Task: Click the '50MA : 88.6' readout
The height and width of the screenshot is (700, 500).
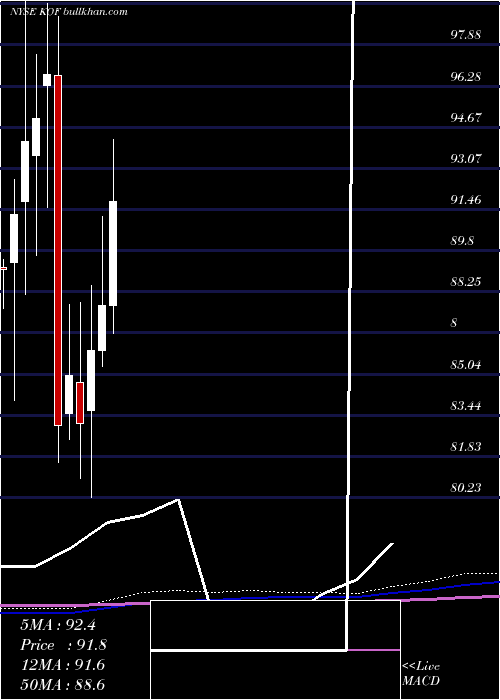Action: 63,684
